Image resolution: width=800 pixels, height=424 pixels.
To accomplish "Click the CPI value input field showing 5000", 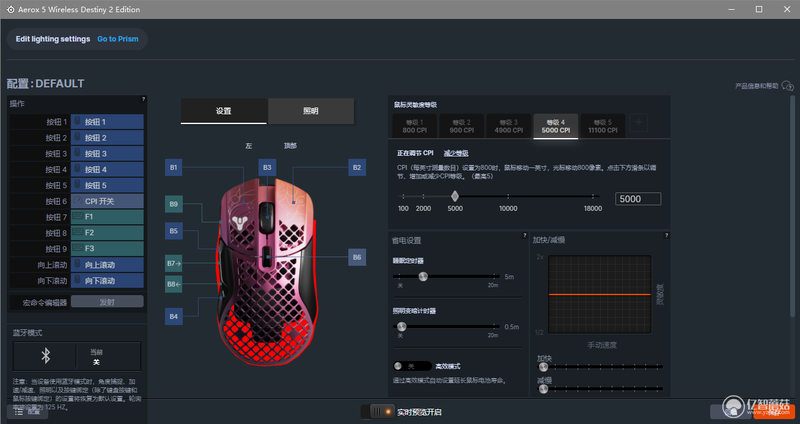I will pyautogui.click(x=638, y=199).
